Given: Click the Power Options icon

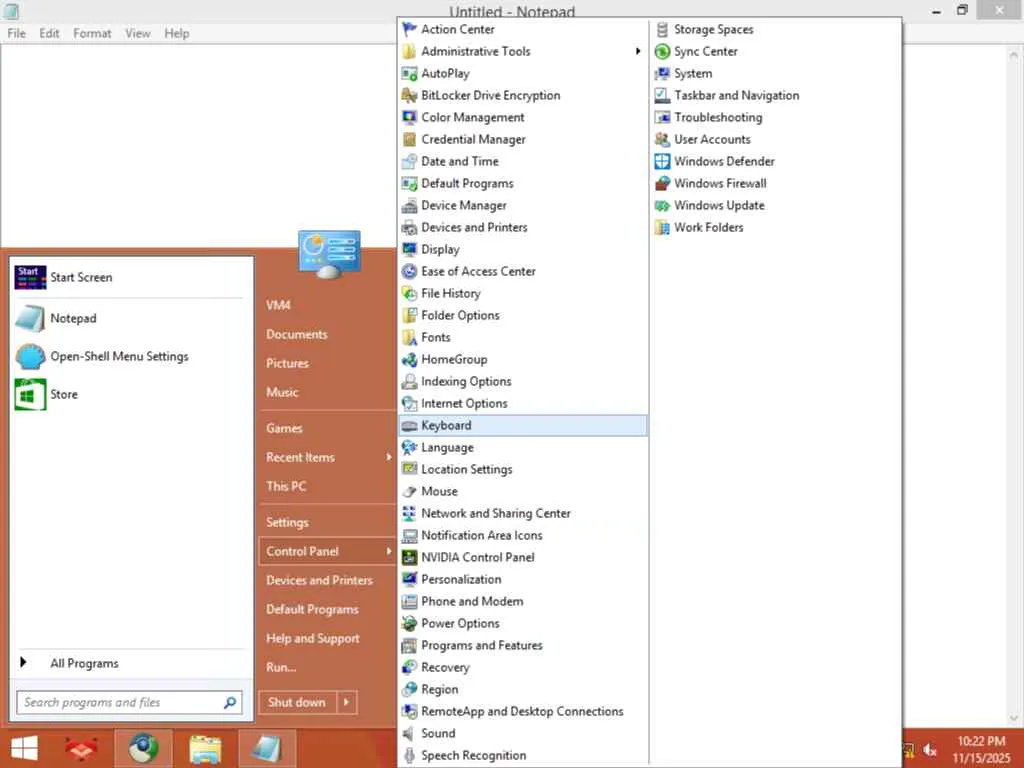Looking at the screenshot, I should (x=409, y=624).
